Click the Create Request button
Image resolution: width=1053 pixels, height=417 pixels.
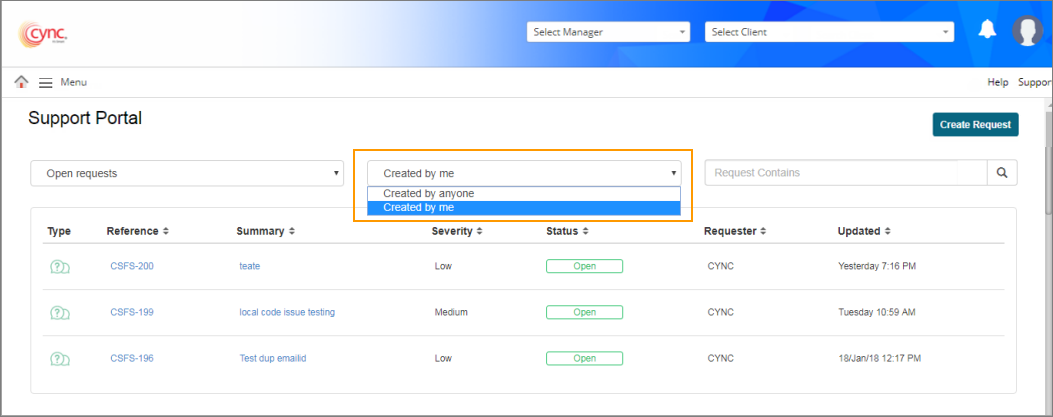pyautogui.click(x=975, y=124)
